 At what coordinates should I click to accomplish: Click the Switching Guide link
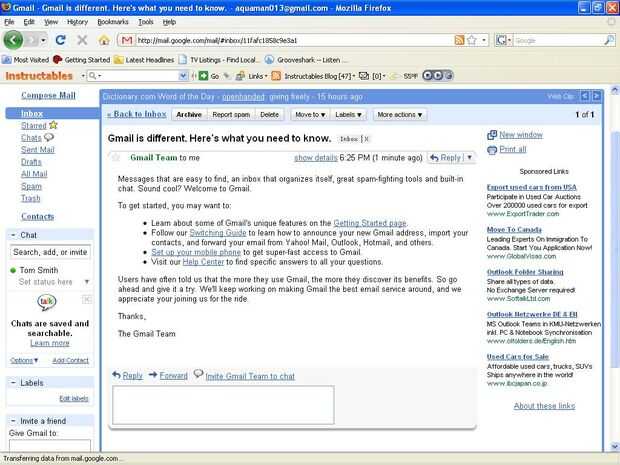218,233
